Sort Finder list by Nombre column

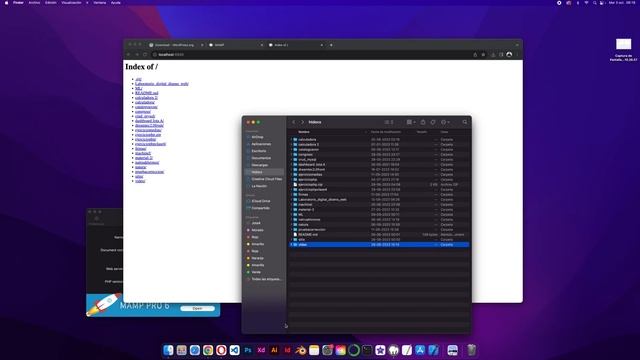coord(304,132)
